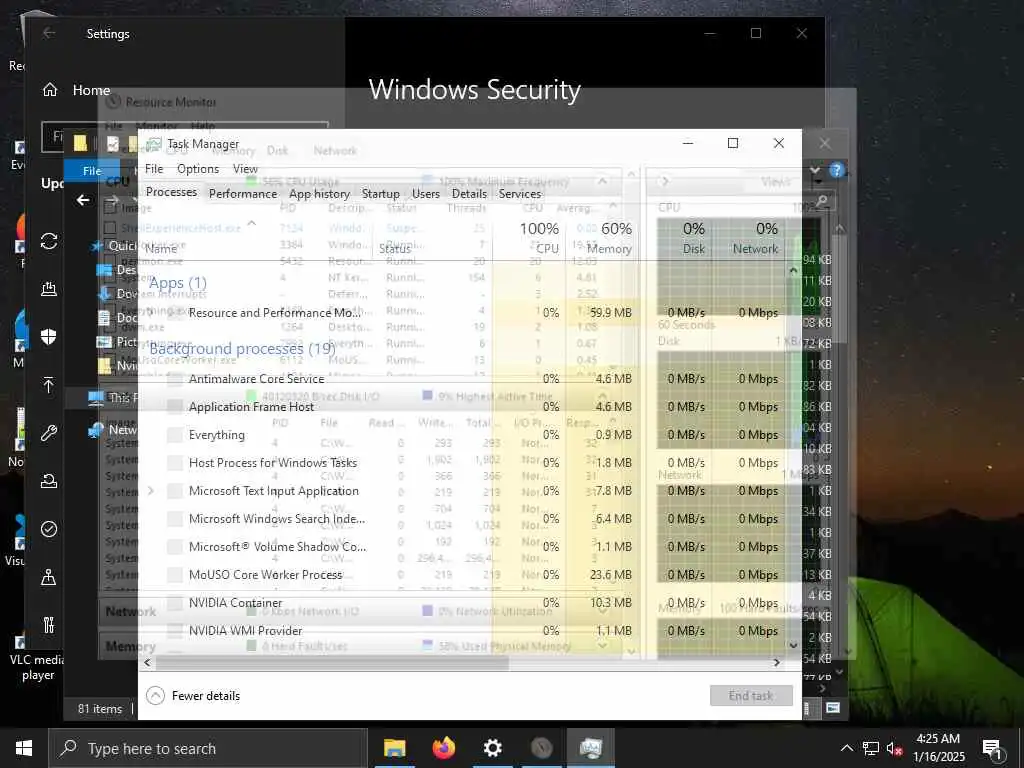This screenshot has width=1024, height=768.
Task: Launch Firefox from the taskbar
Action: pos(443,748)
